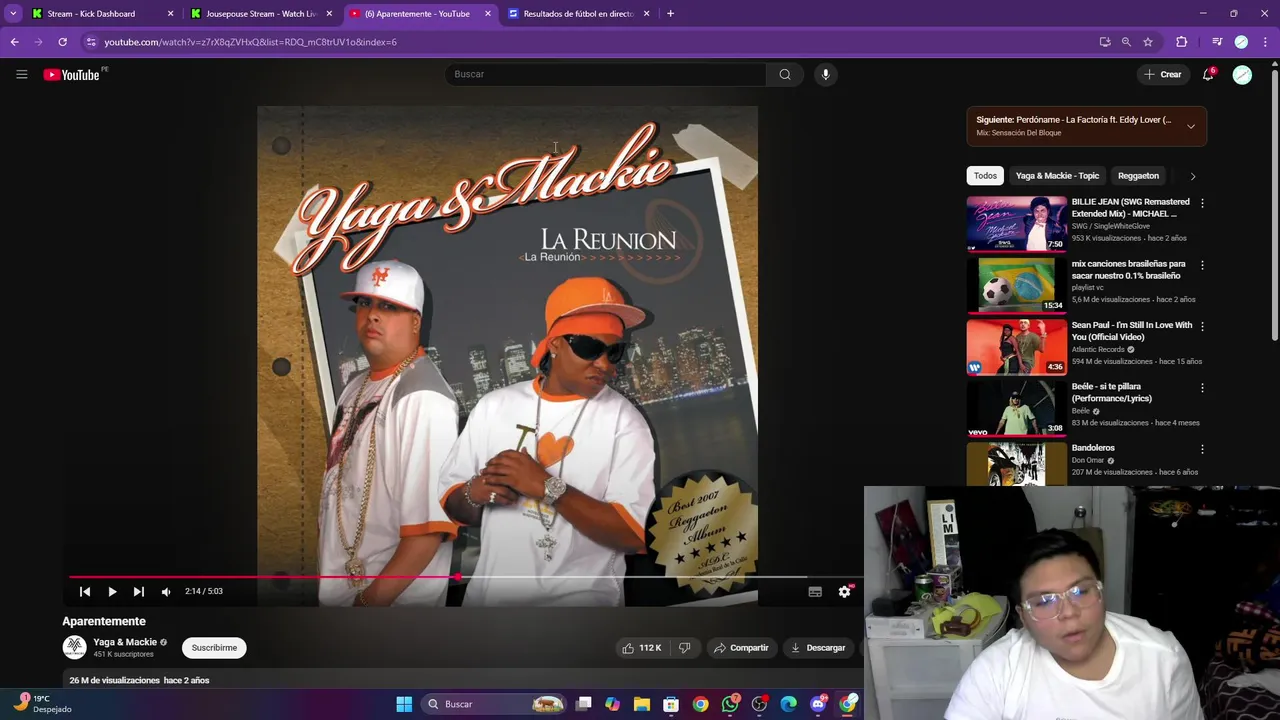This screenshot has width=1280, height=720.
Task: Focus the YouTube Buscar search field
Action: [x=605, y=74]
